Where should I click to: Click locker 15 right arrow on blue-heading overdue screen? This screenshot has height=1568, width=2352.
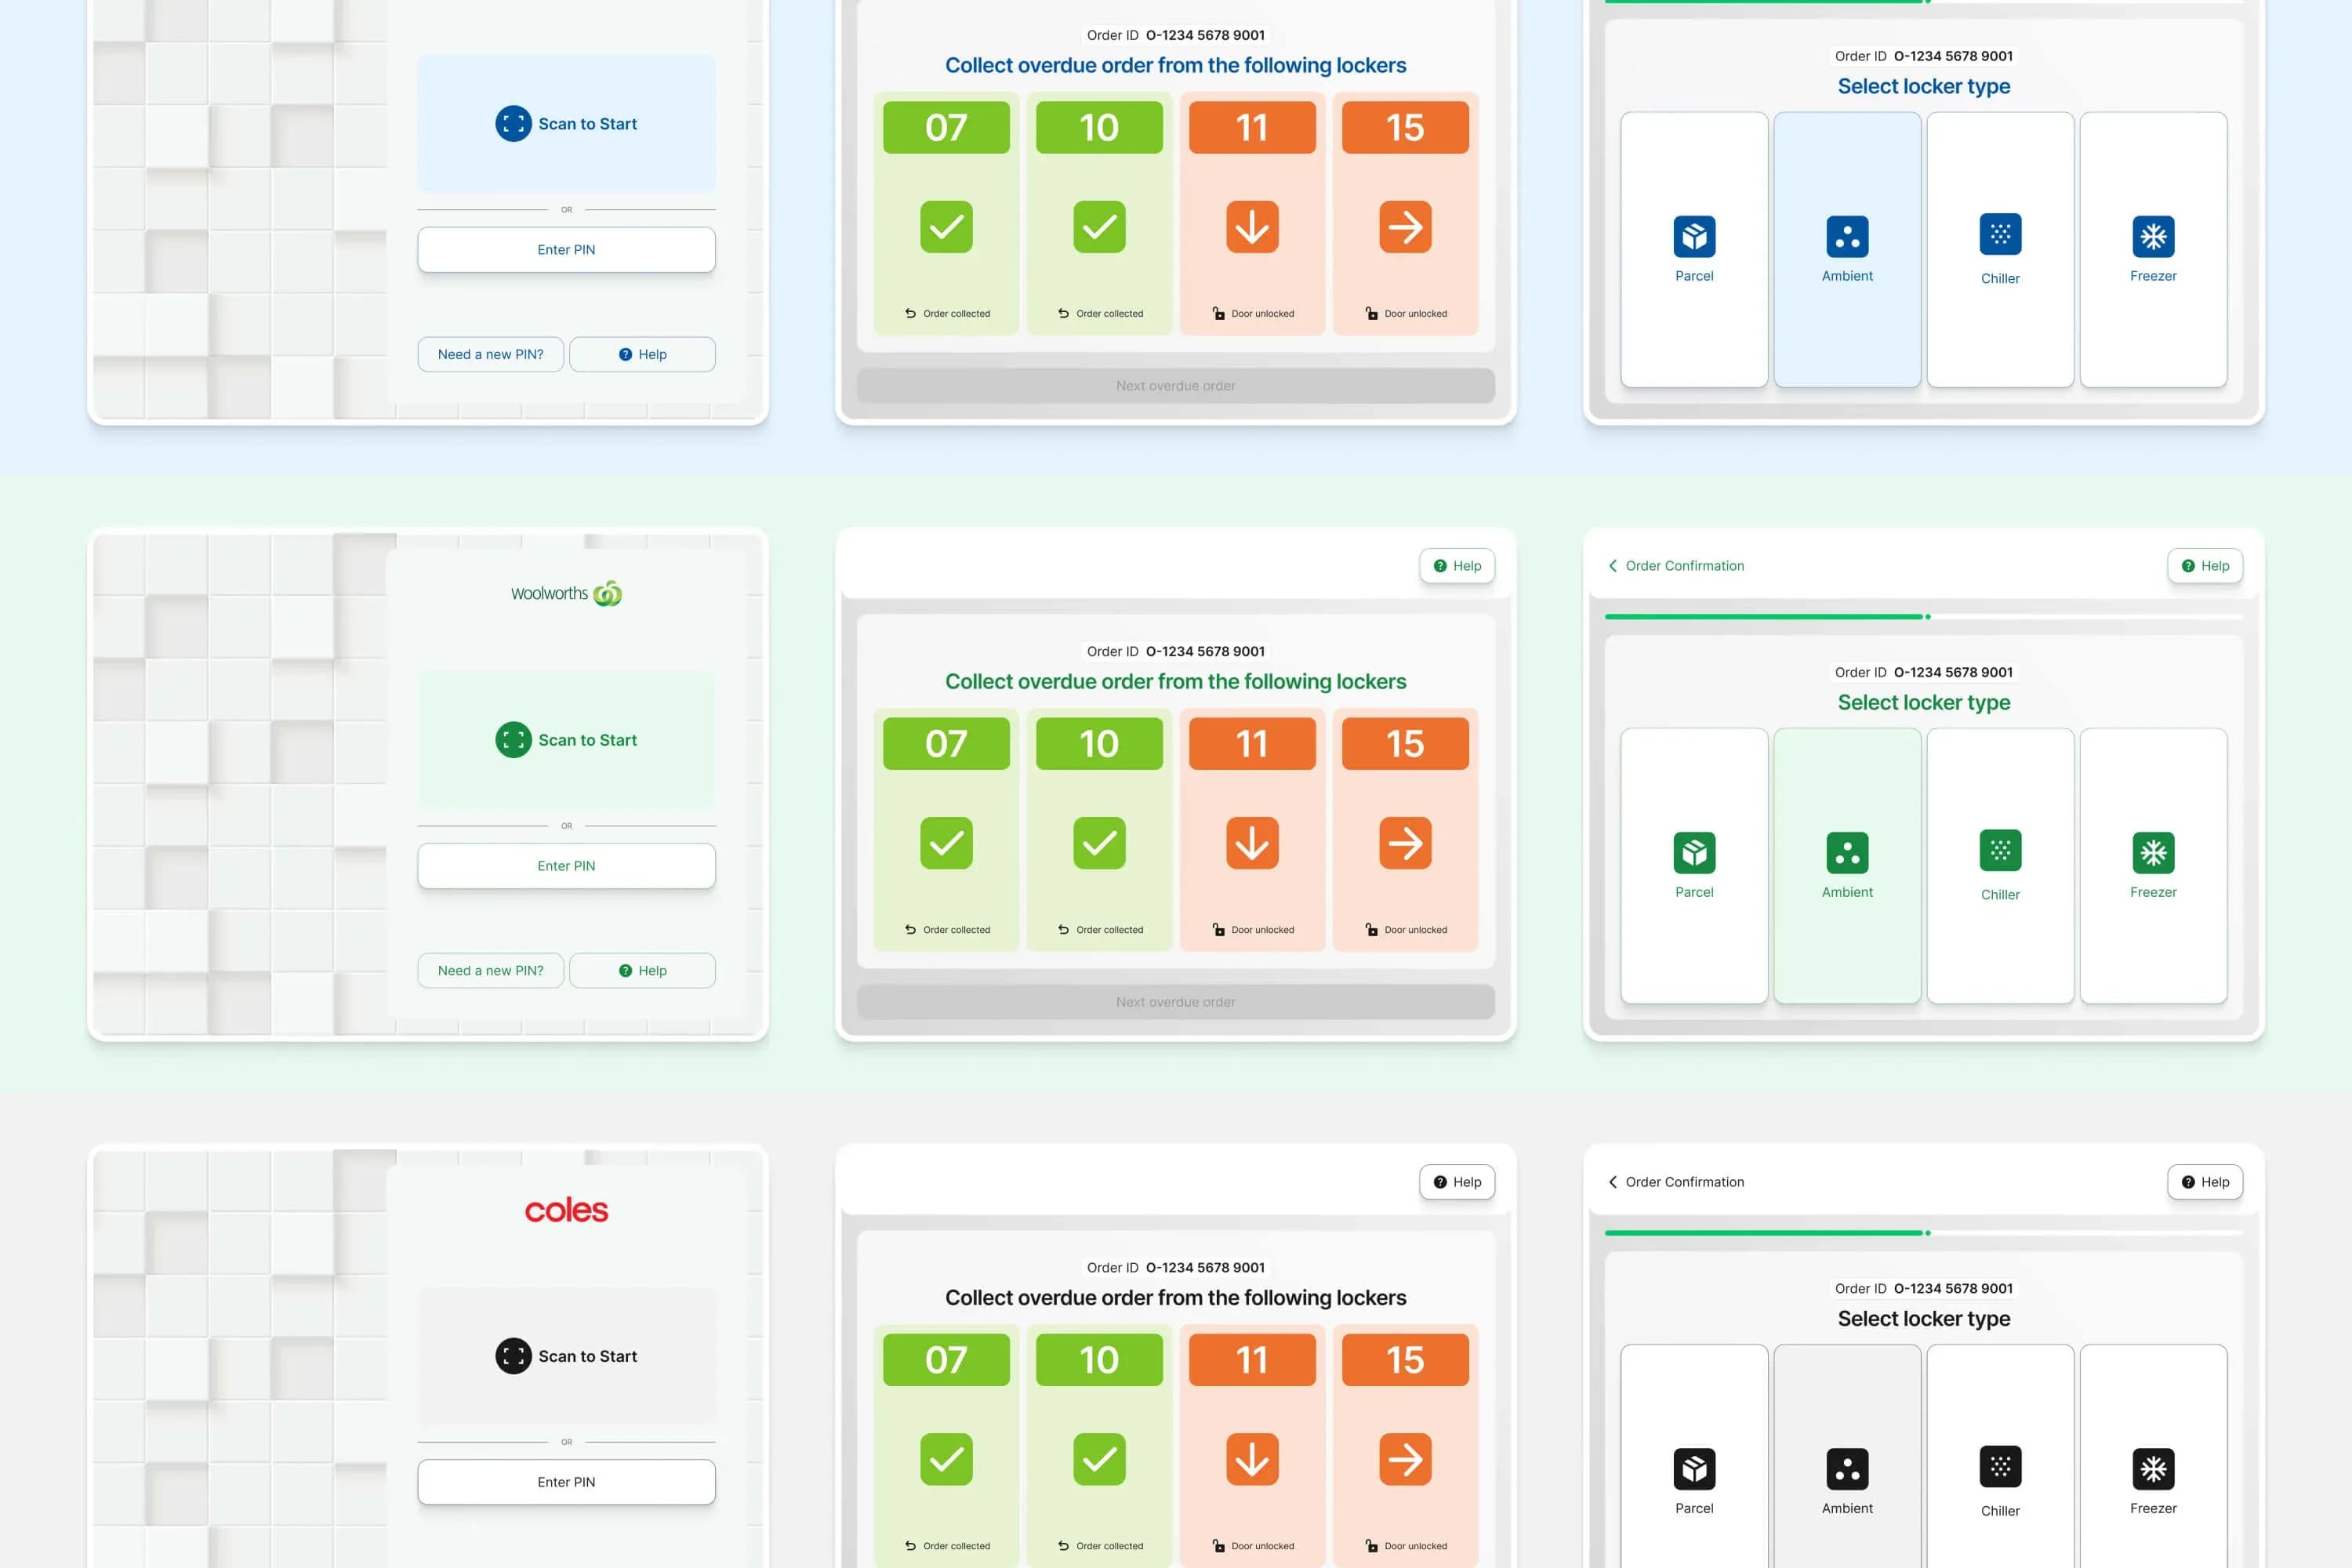(1405, 227)
